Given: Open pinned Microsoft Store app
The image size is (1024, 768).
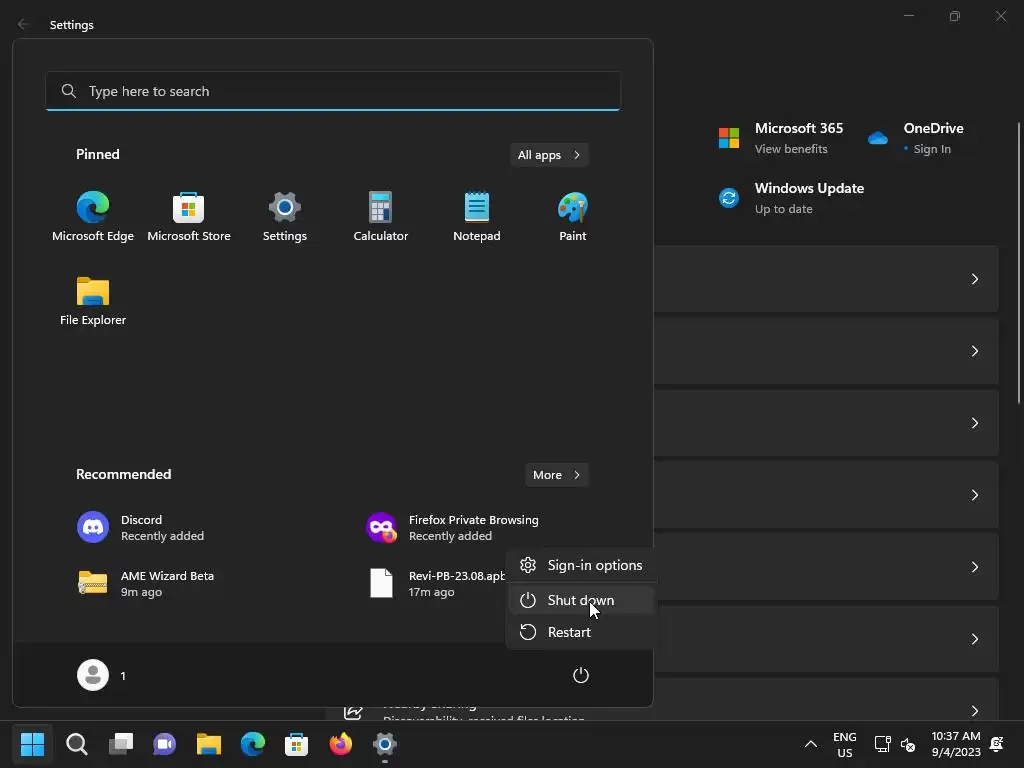Looking at the screenshot, I should pos(189,217).
